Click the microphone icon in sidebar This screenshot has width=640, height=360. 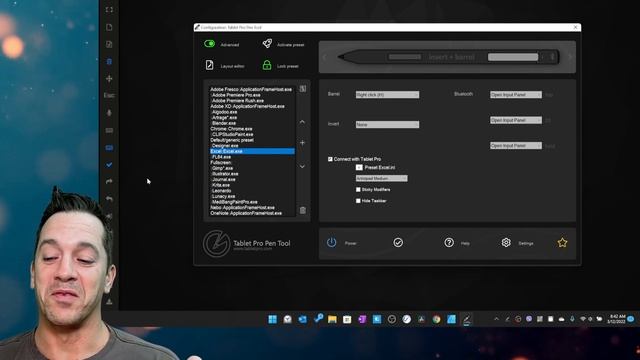pos(109,113)
